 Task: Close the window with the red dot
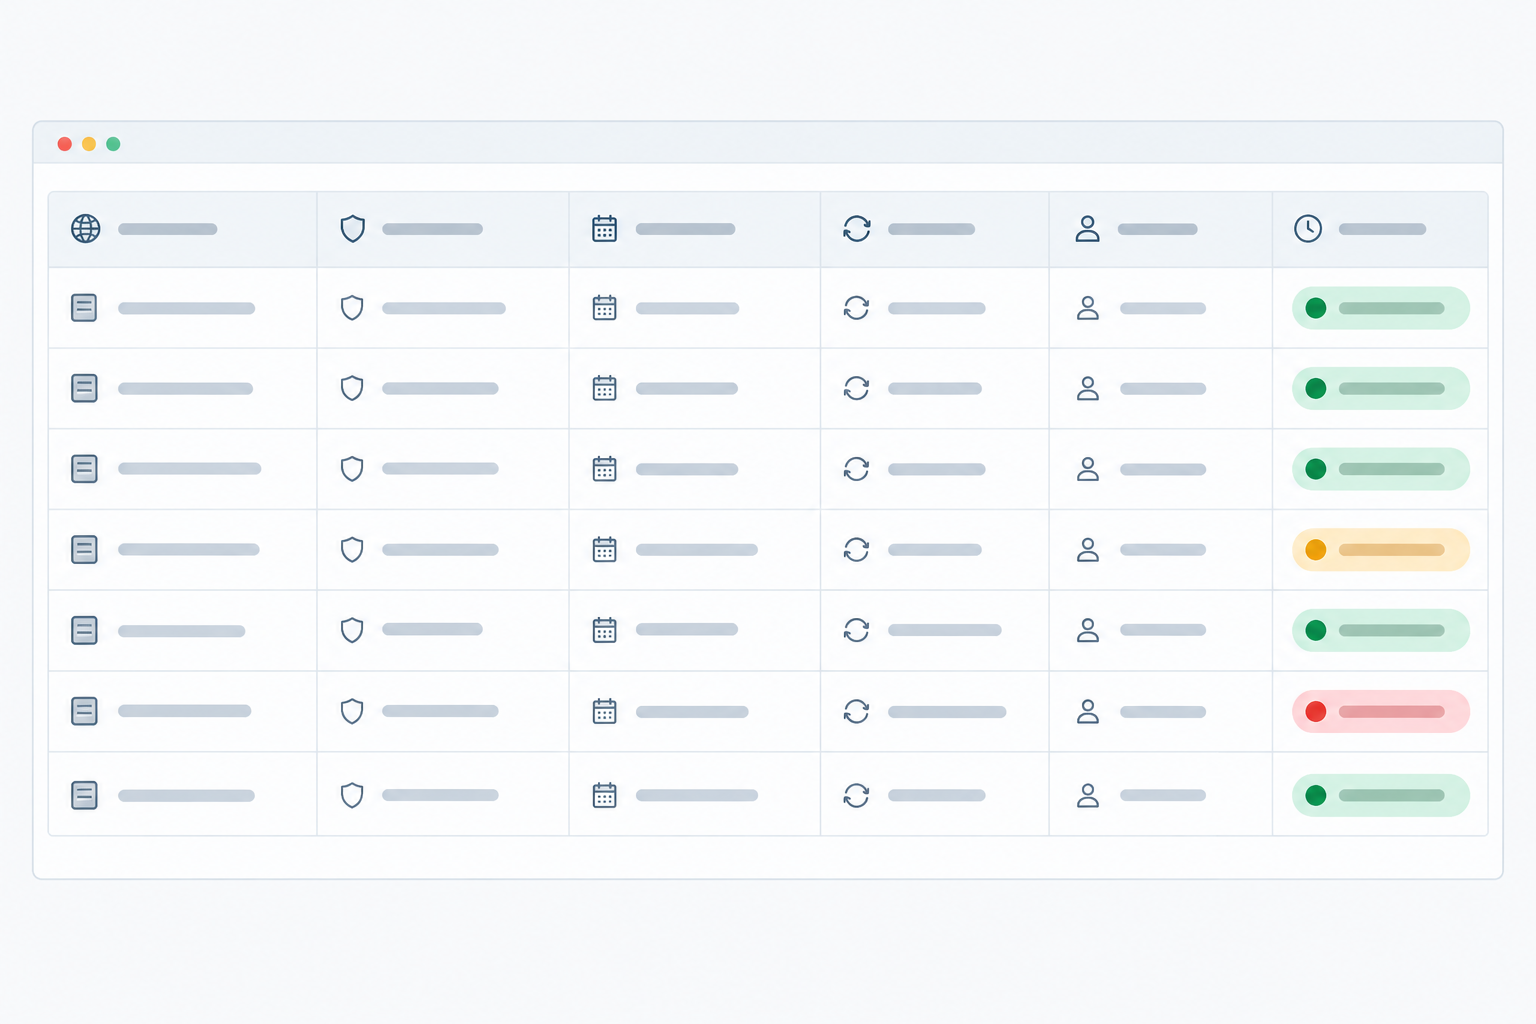pyautogui.click(x=65, y=144)
